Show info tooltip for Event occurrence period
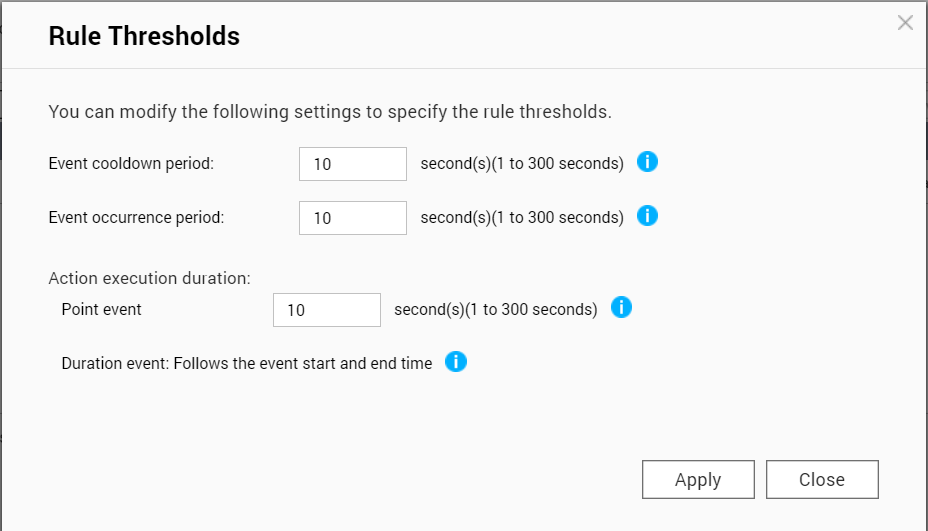The image size is (928, 531). pos(647,215)
